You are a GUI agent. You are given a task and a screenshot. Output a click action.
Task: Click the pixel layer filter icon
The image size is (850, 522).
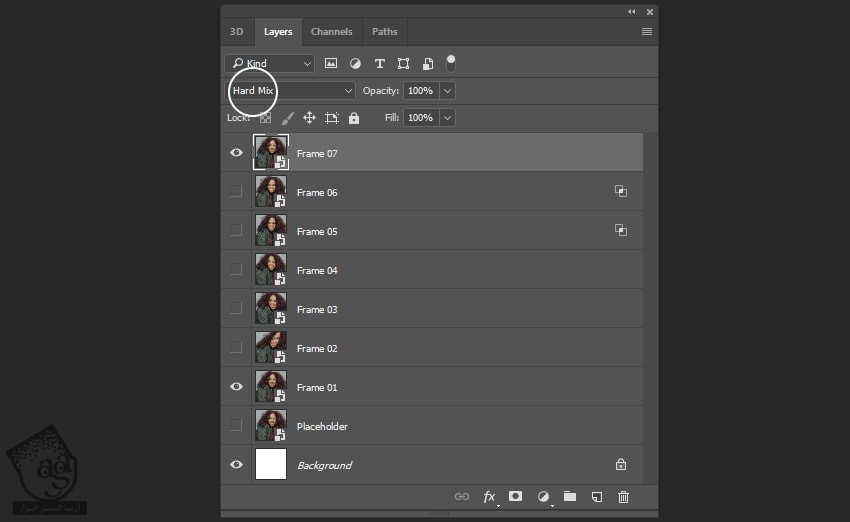point(331,63)
